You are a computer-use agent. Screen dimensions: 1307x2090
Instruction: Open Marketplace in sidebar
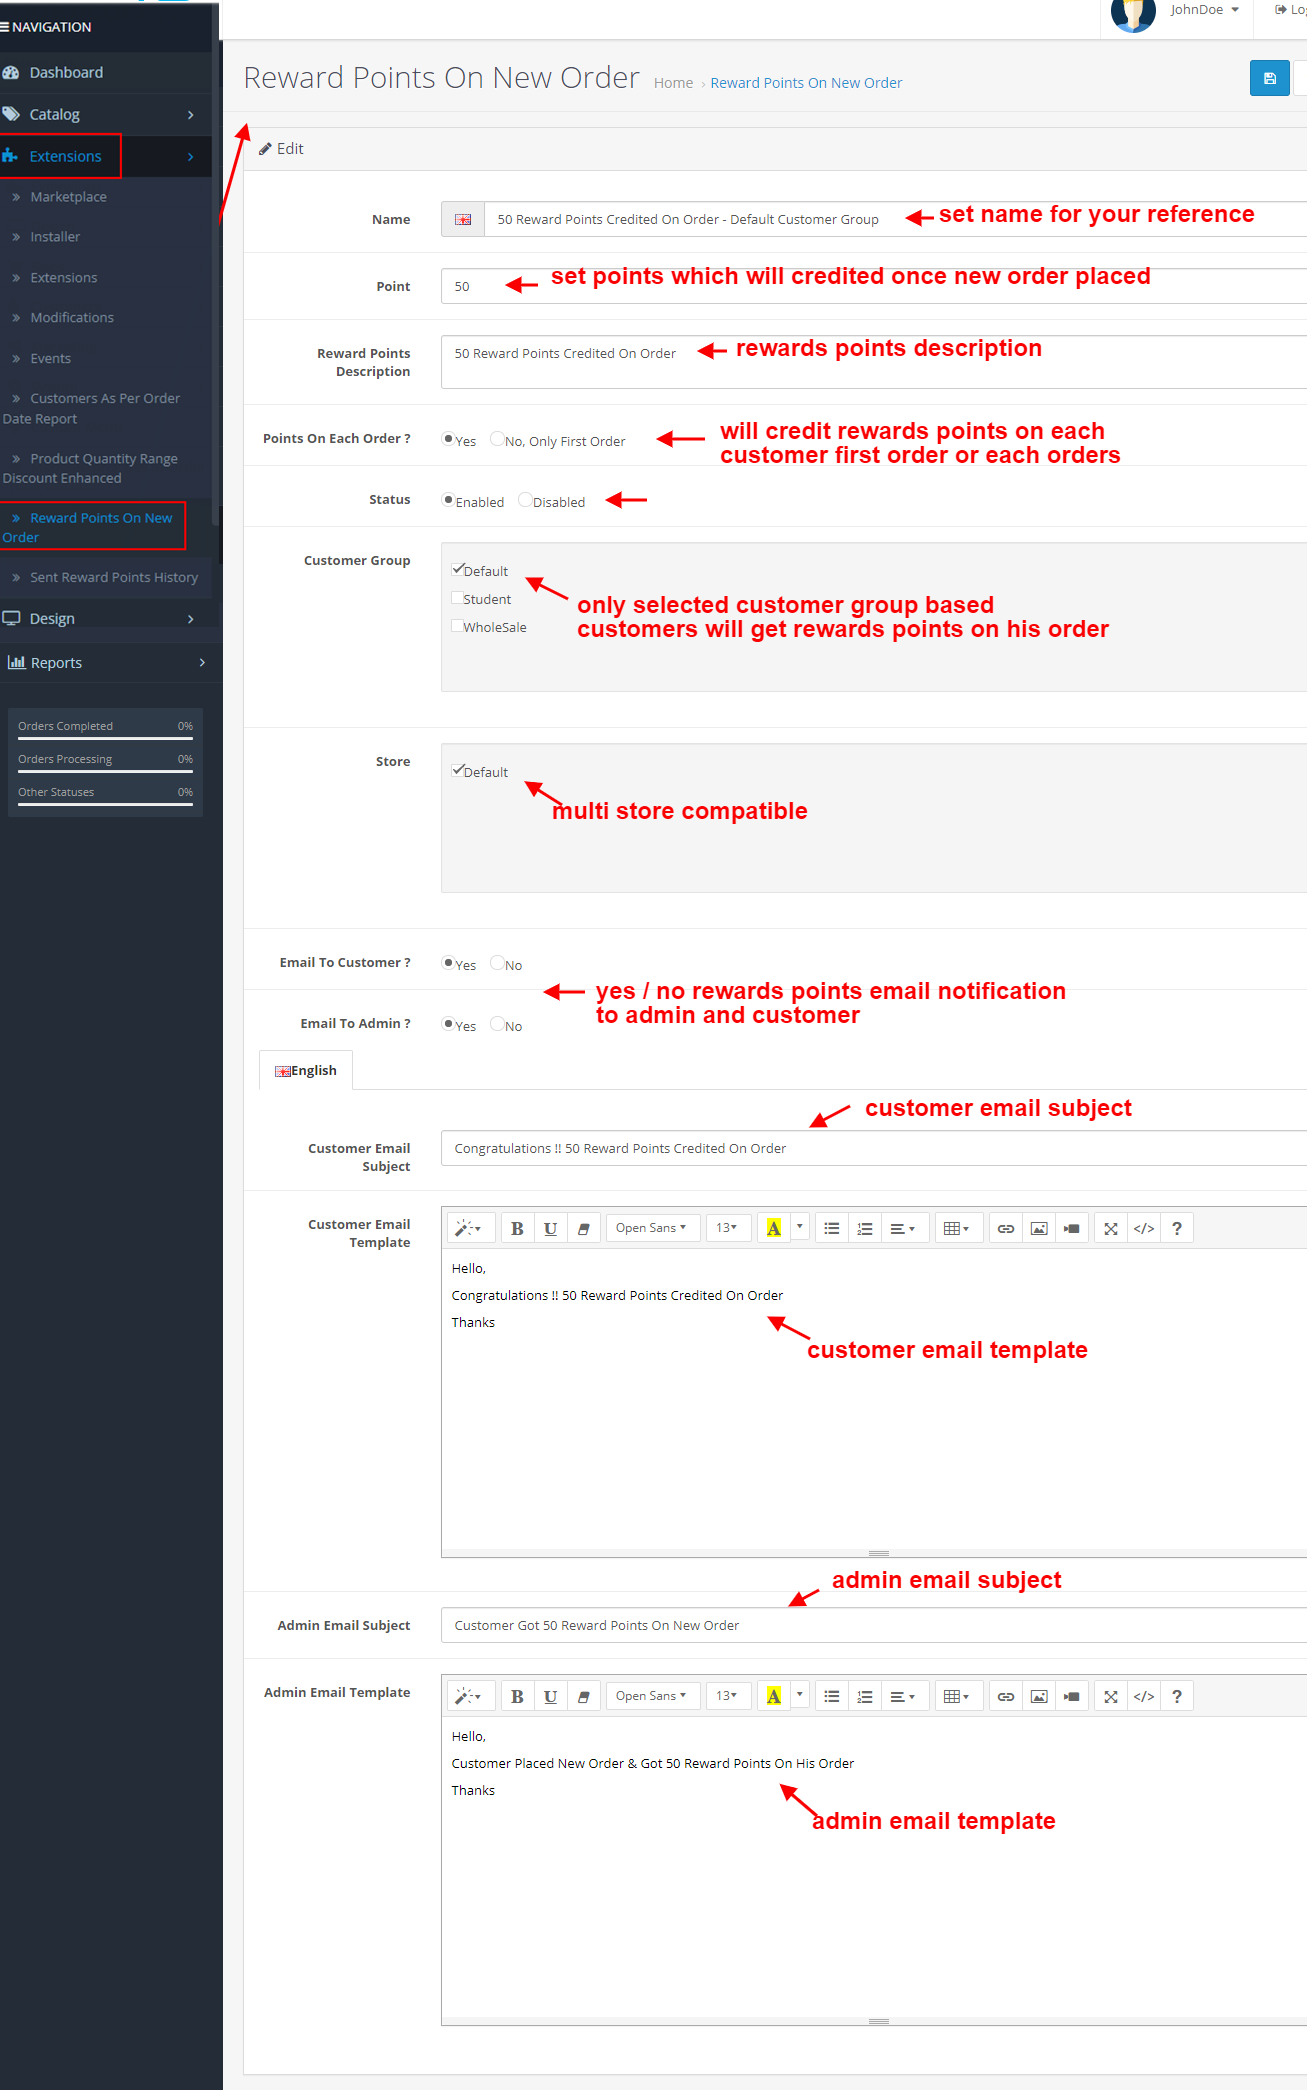point(68,197)
